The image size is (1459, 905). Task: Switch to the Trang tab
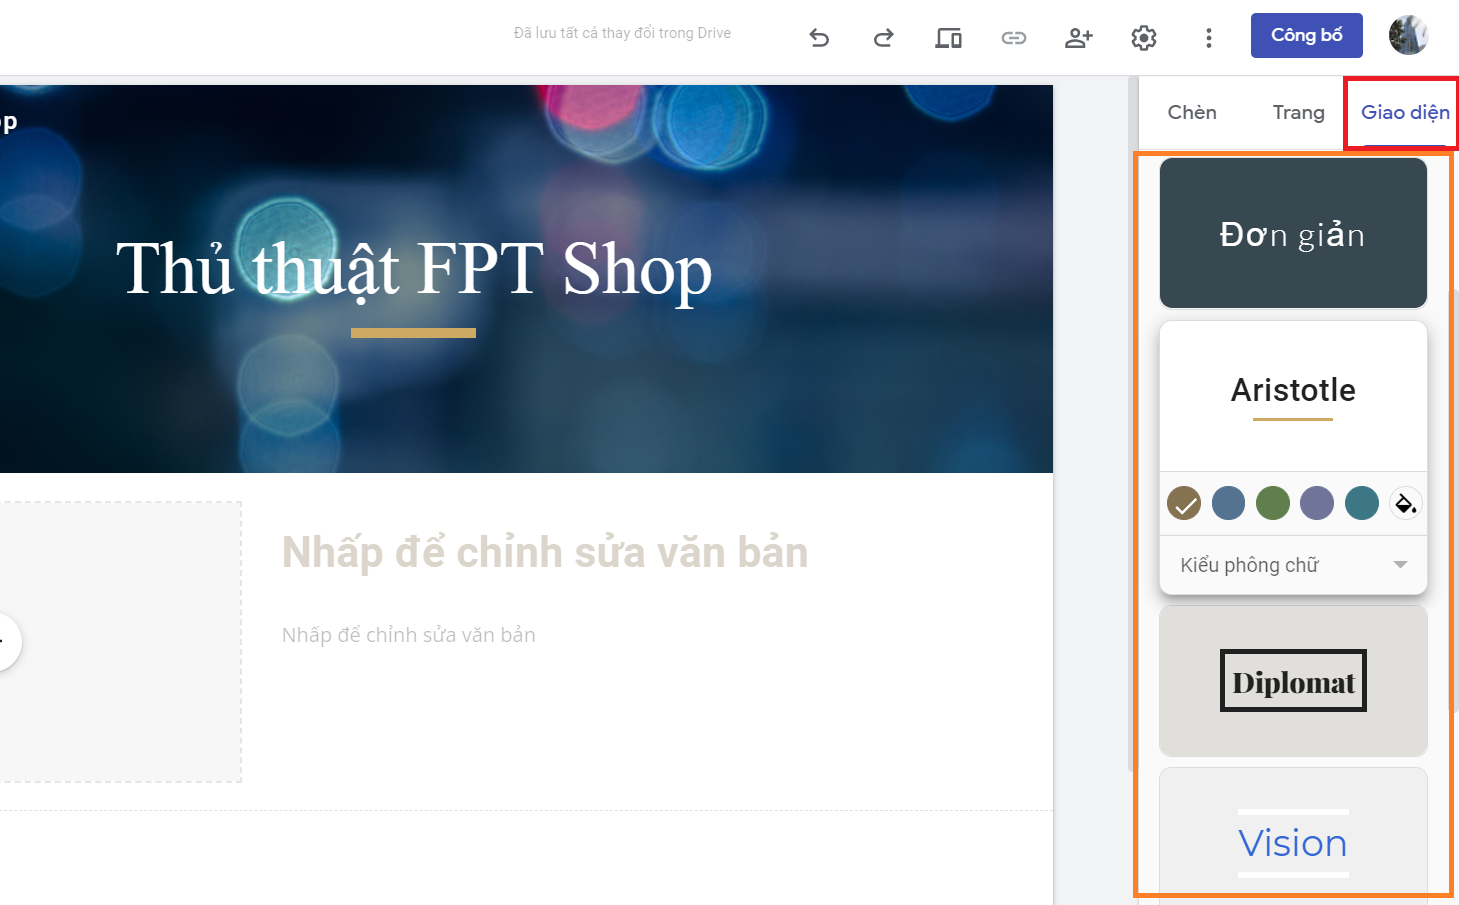point(1297,112)
